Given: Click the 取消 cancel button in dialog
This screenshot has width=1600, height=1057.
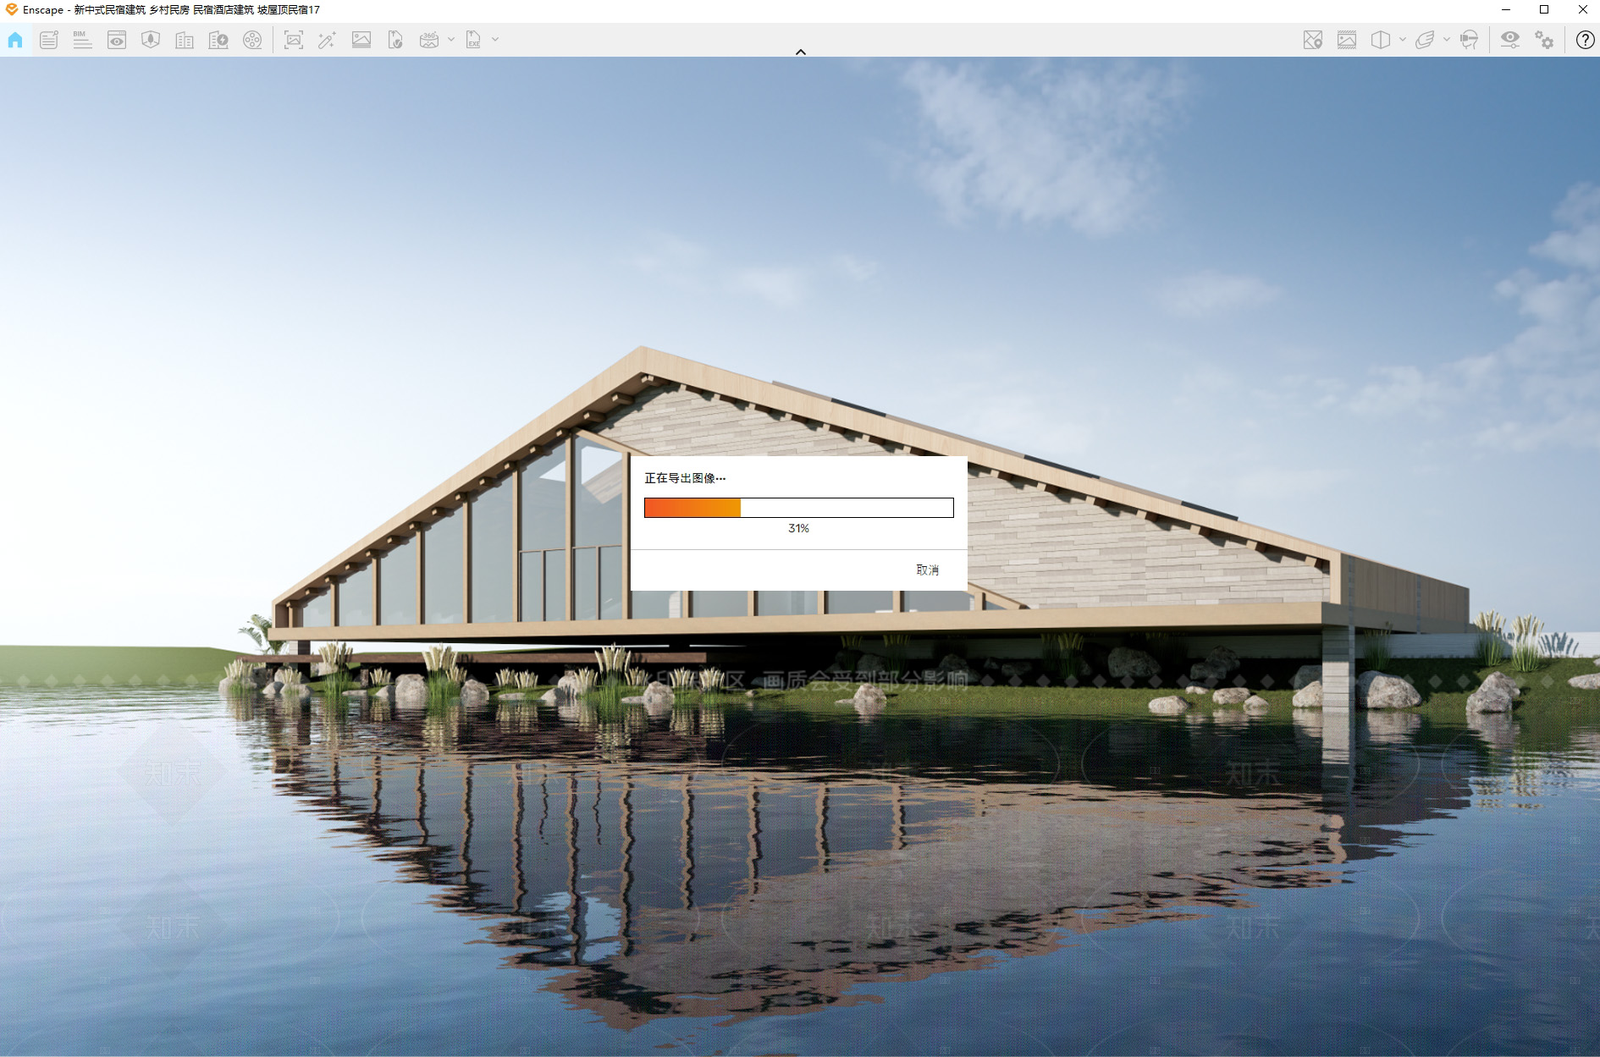Looking at the screenshot, I should tap(927, 570).
